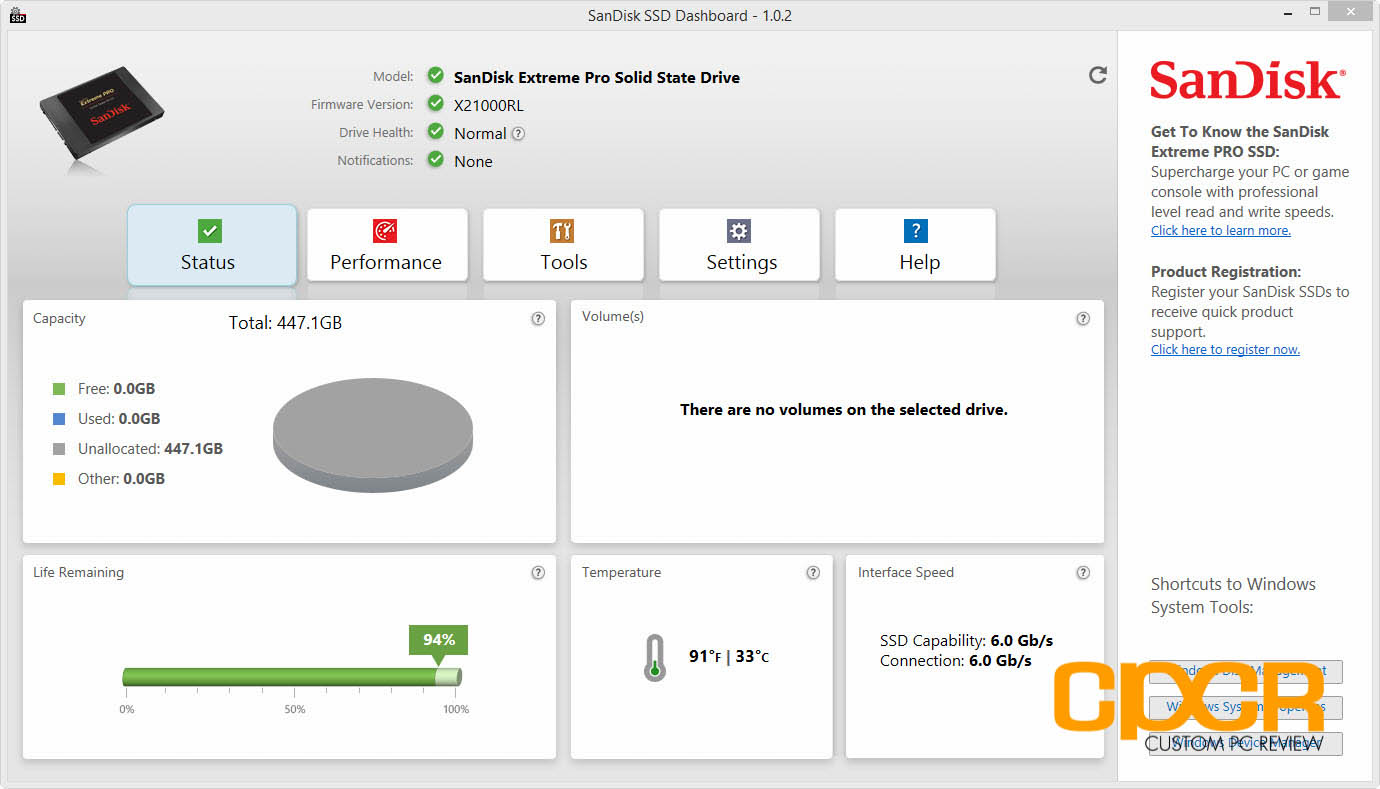Open the Help tab

[915, 245]
